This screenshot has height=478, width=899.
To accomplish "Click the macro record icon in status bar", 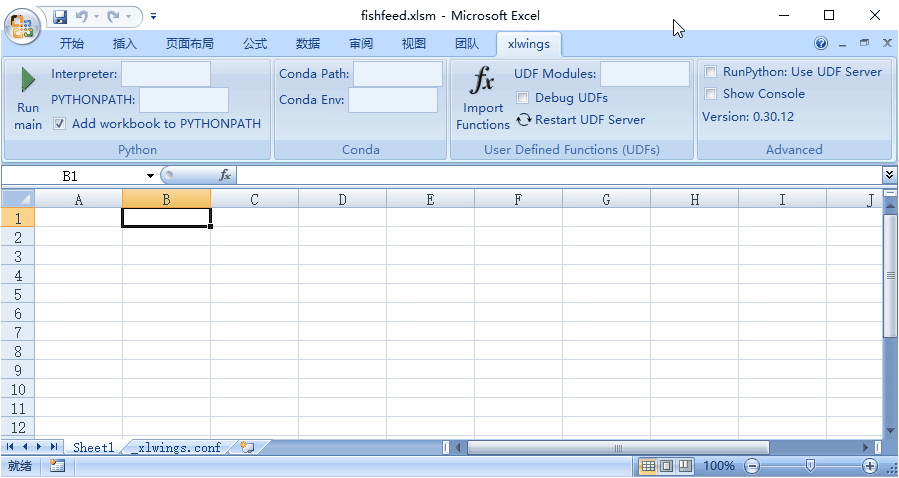I will coord(57,466).
